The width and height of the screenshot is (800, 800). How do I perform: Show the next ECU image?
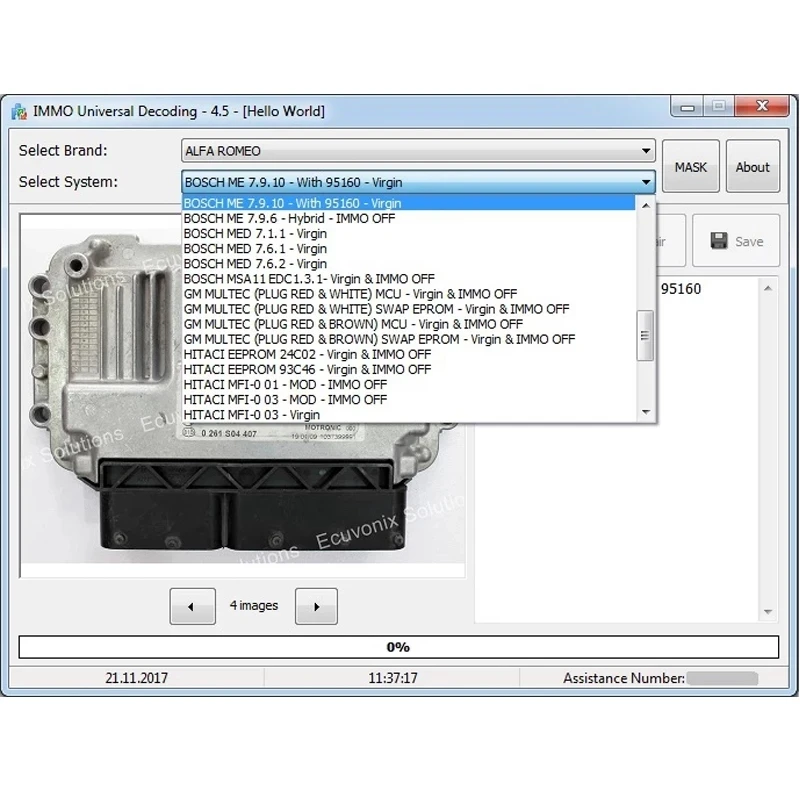tap(316, 606)
